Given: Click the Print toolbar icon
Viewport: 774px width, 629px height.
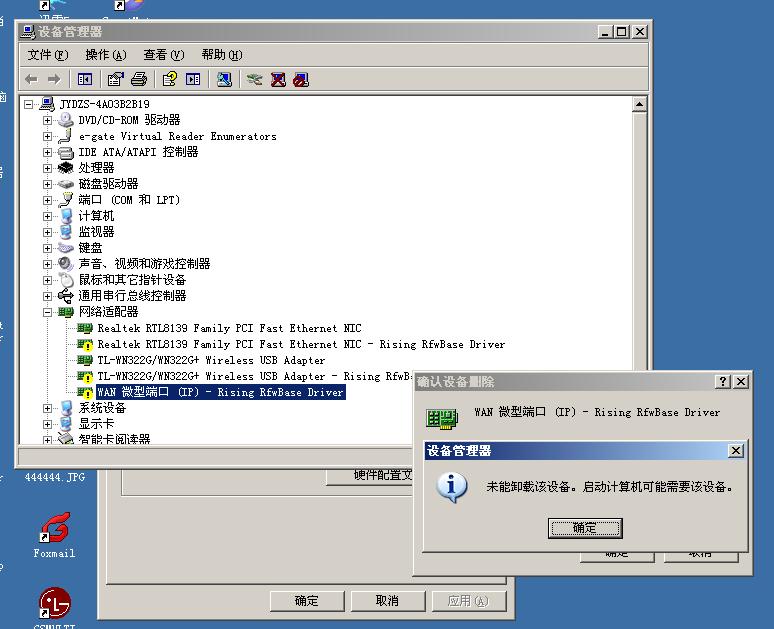Looking at the screenshot, I should (x=139, y=79).
